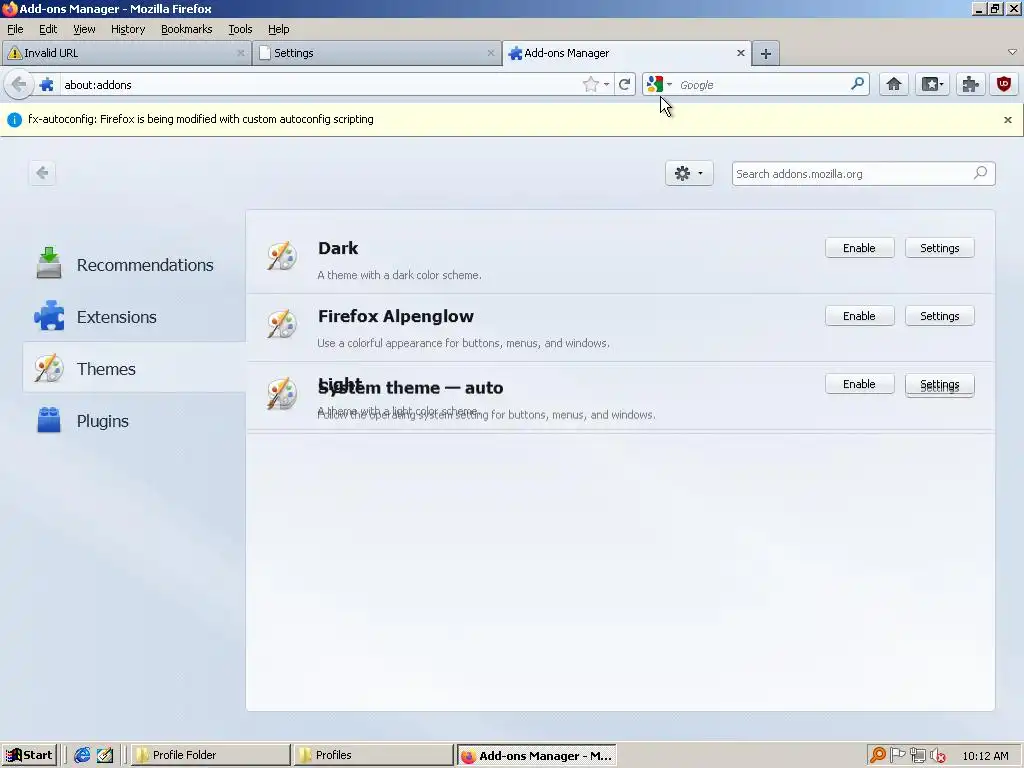Switch to the Invalid URL tab
Screen dimensions: 1024x768
pyautogui.click(x=125, y=54)
